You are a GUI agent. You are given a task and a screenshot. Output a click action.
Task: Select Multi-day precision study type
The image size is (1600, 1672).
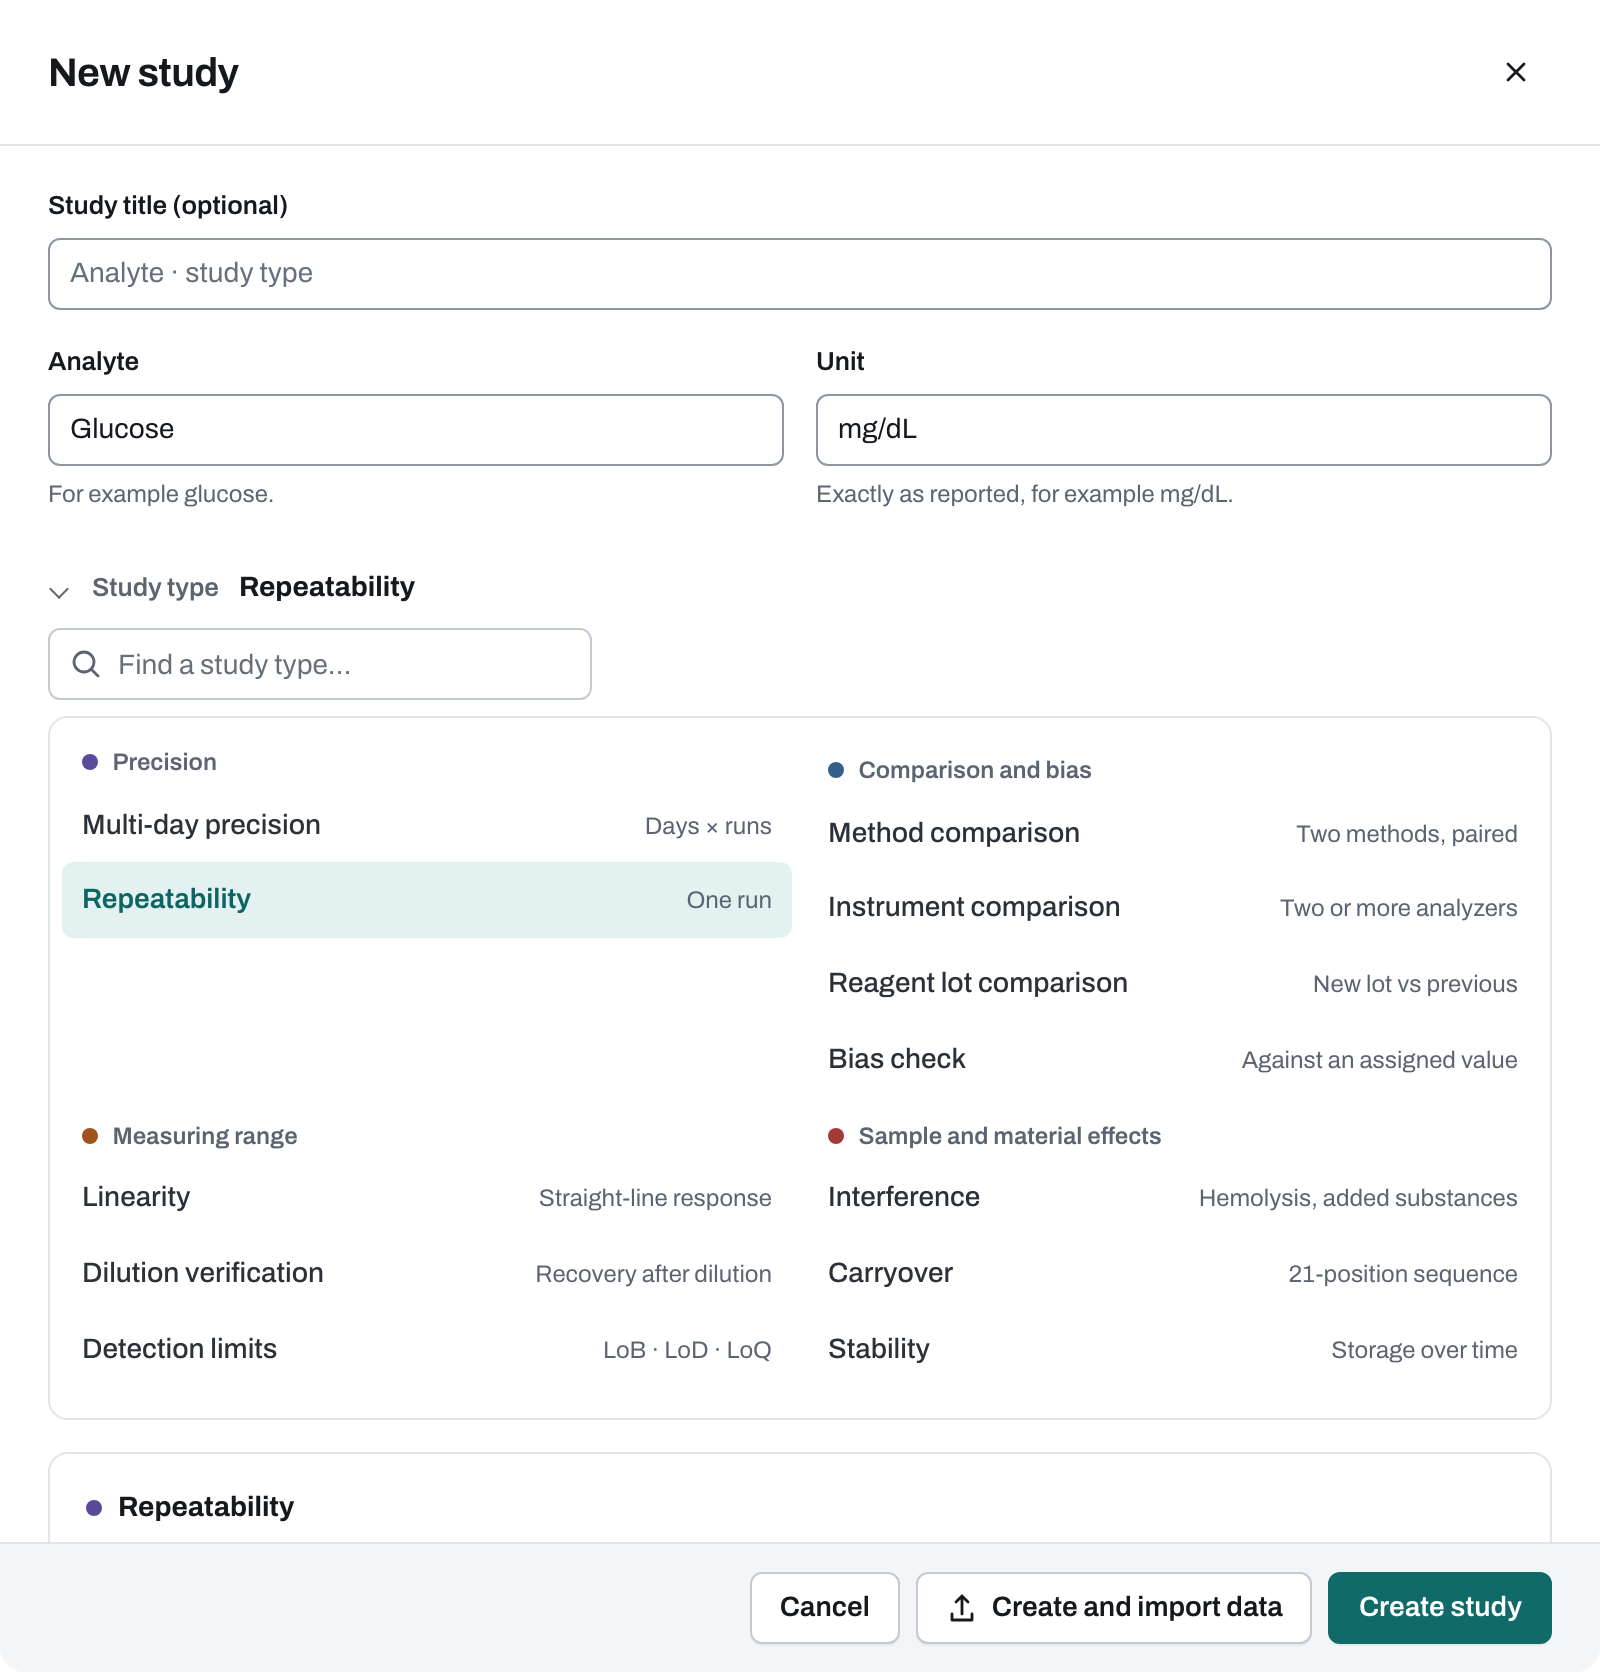pos(427,825)
